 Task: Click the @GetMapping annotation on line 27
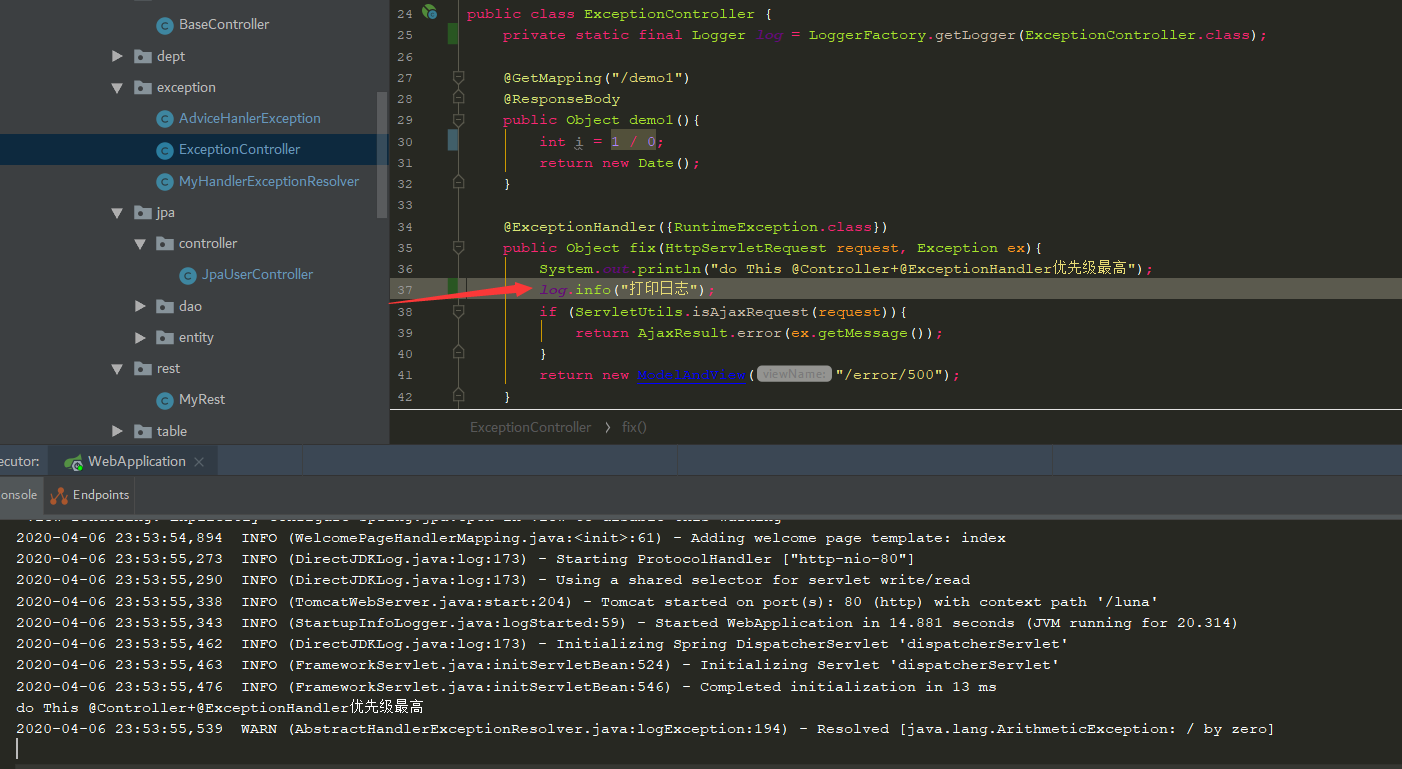coord(597,77)
